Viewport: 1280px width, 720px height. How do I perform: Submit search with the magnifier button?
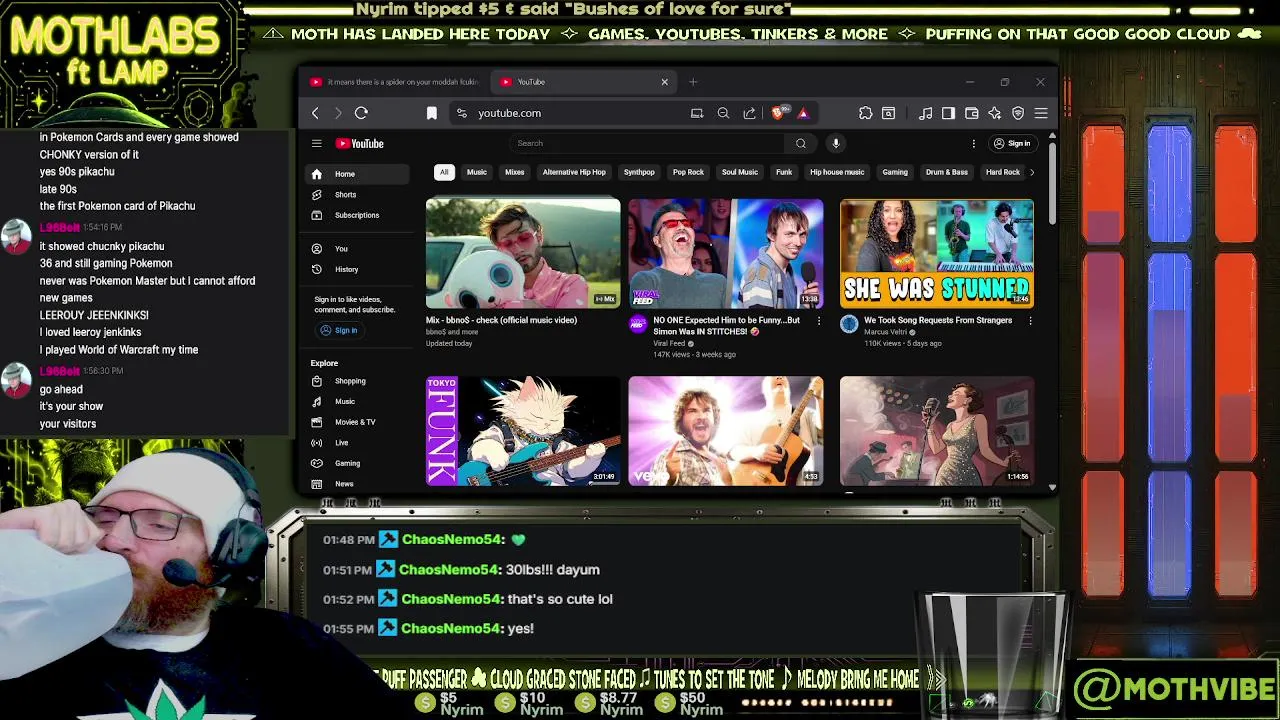(x=801, y=143)
